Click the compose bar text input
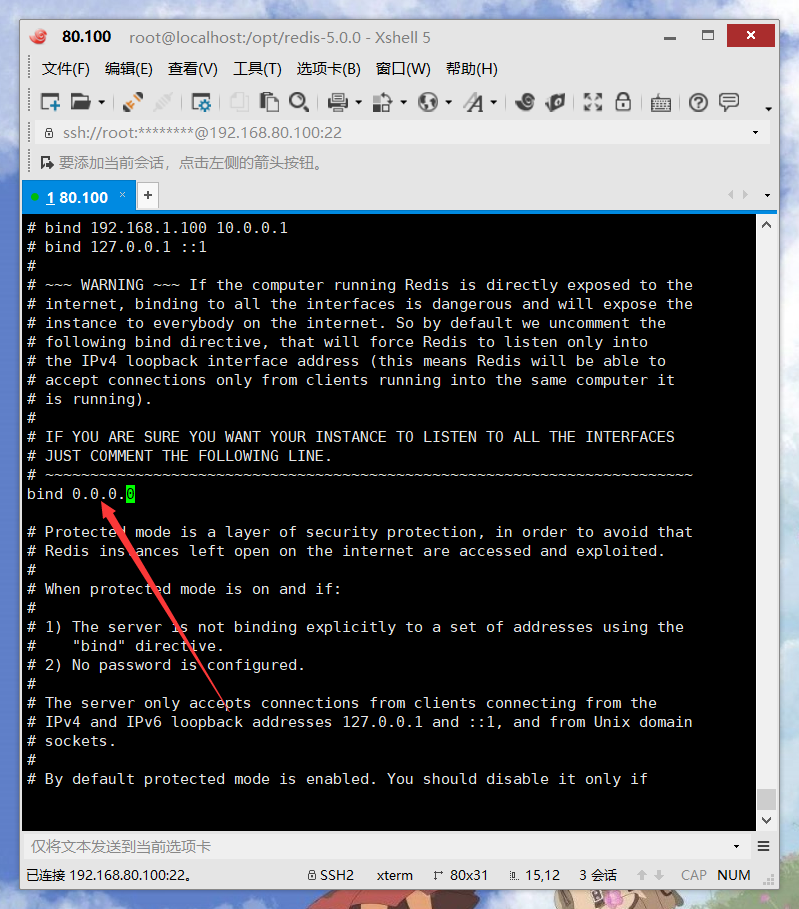 [377, 846]
